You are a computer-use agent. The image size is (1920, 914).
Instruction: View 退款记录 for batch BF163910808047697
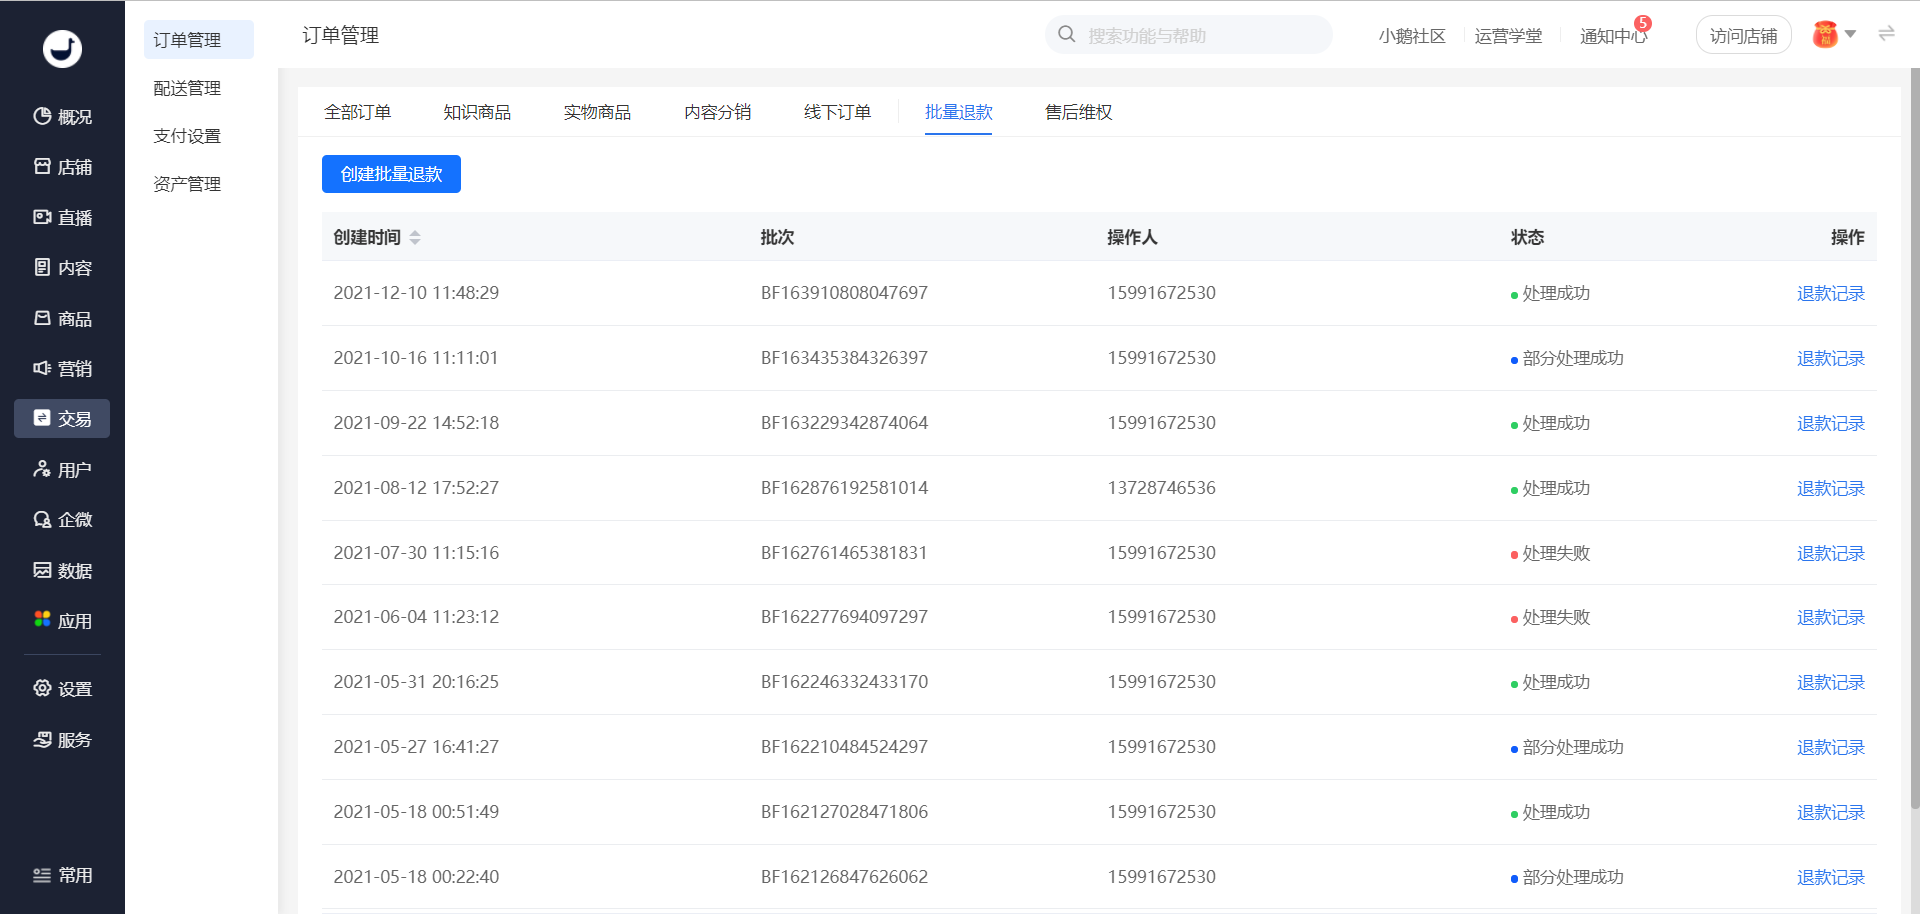tap(1831, 293)
